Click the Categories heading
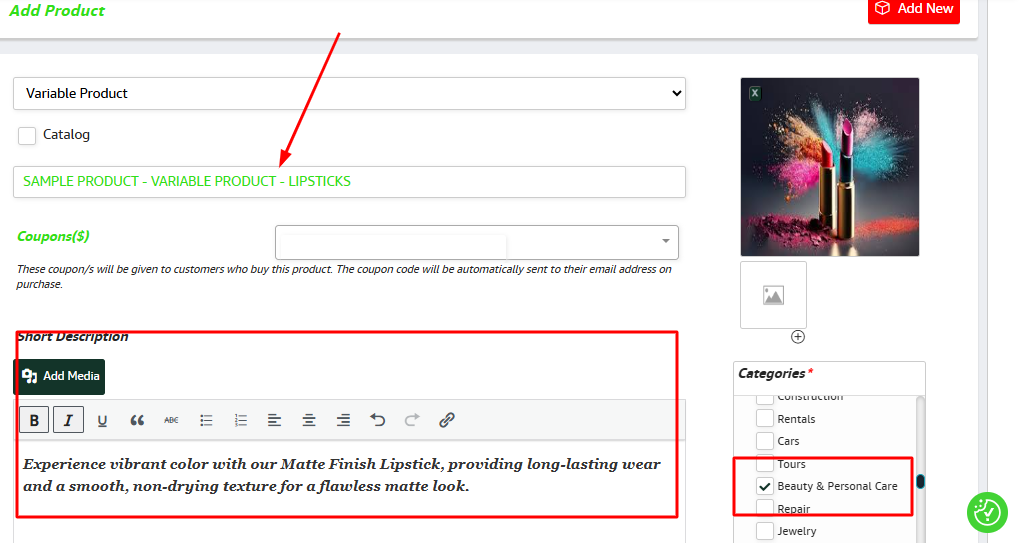The width and height of the screenshot is (1021, 543). tap(772, 373)
